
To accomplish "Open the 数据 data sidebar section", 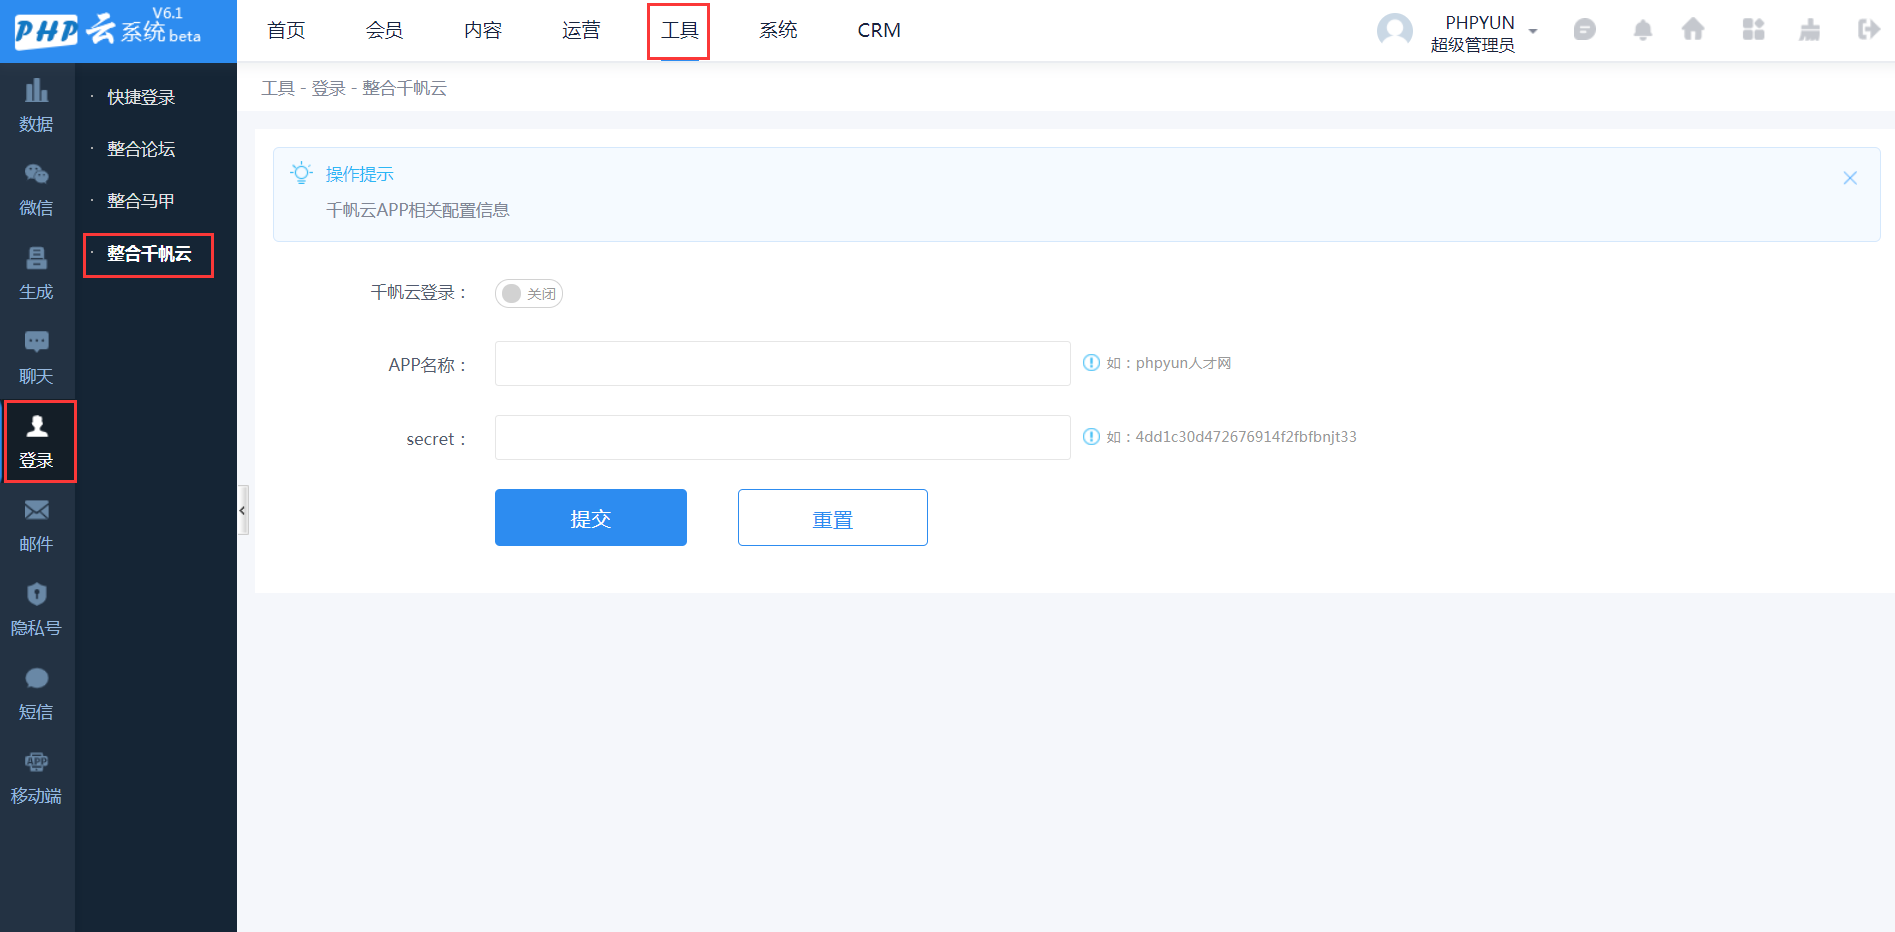I will tap(37, 106).
